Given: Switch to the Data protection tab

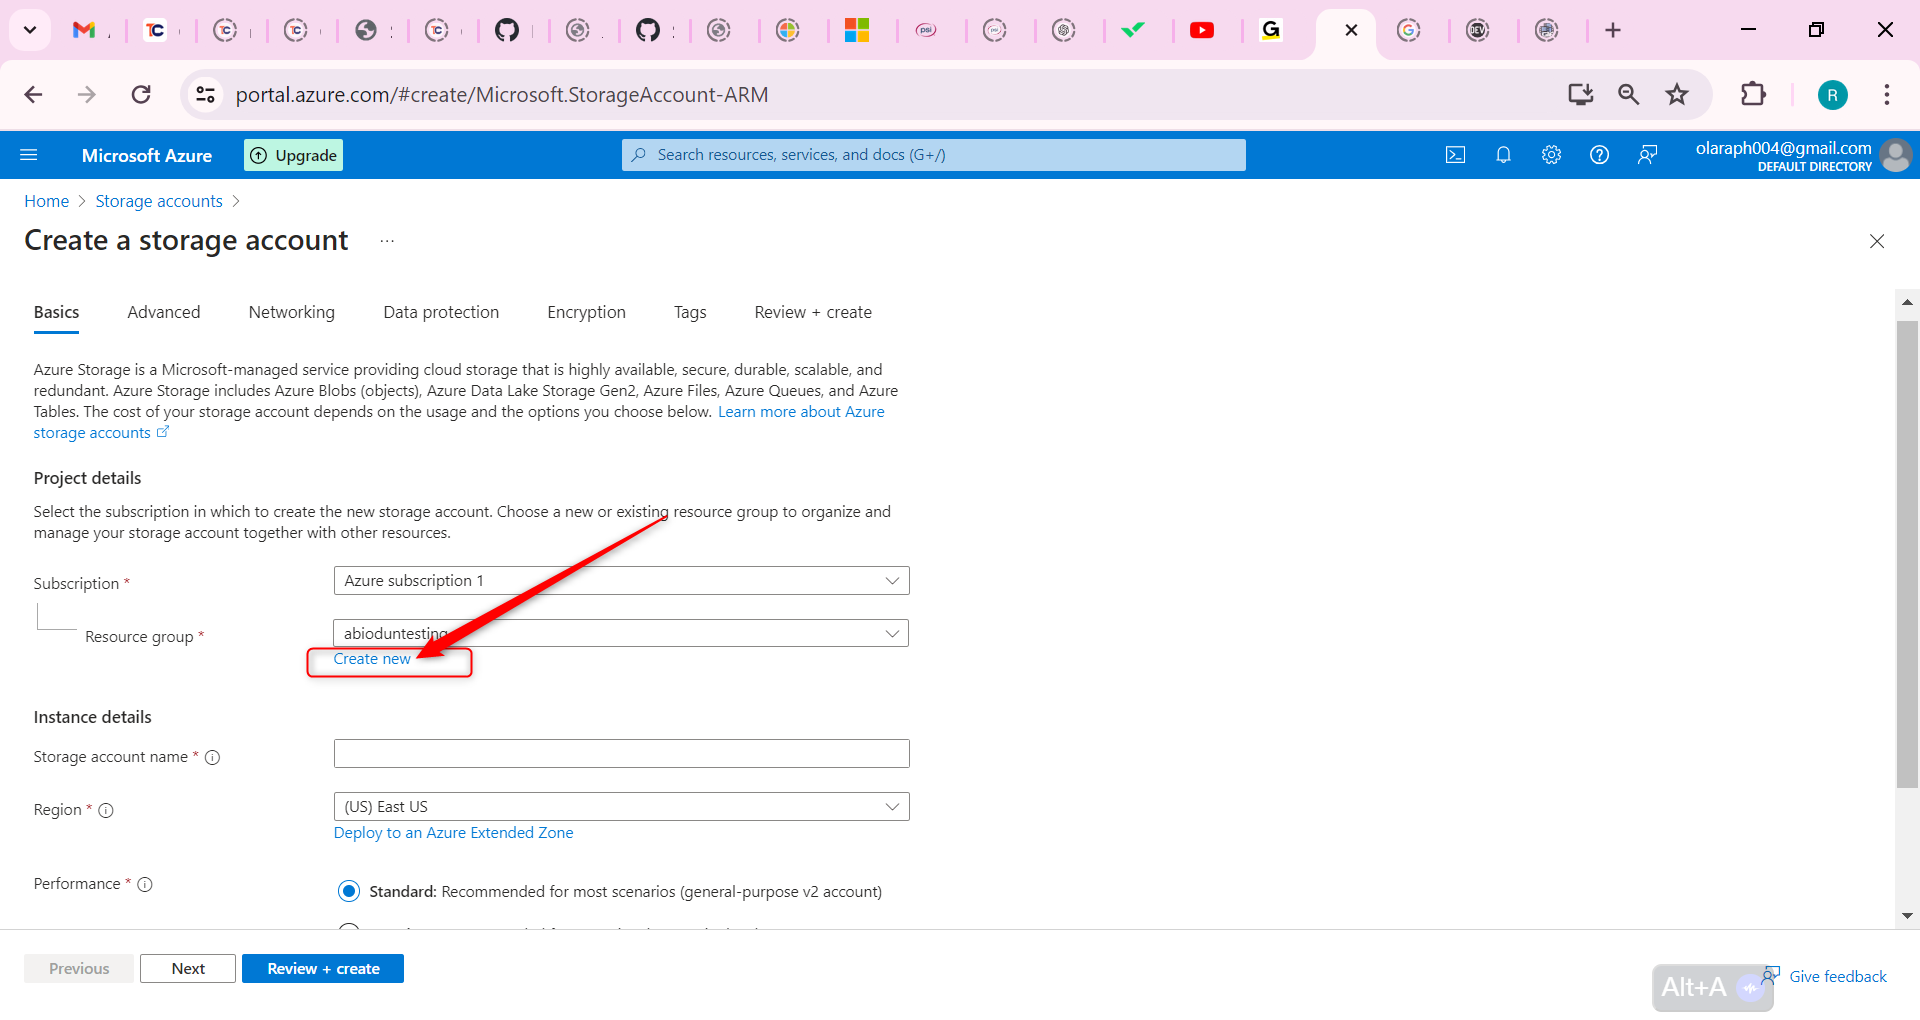Looking at the screenshot, I should pos(441,313).
